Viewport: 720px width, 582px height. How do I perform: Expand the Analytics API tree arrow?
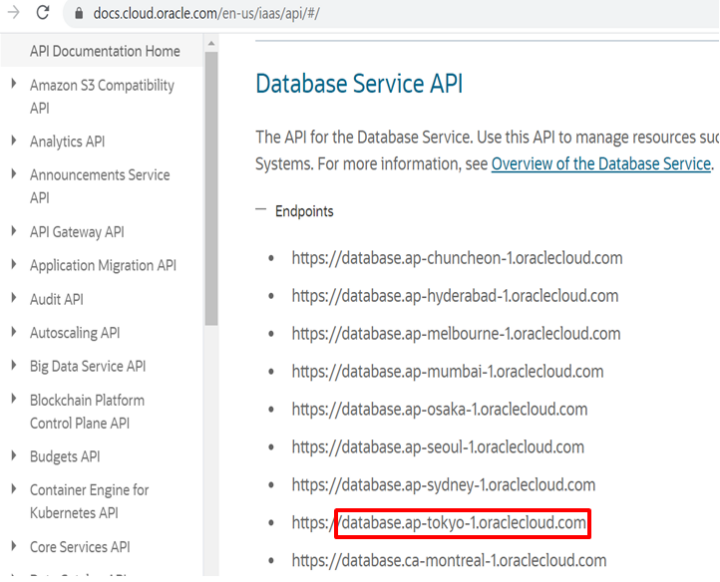pos(13,141)
